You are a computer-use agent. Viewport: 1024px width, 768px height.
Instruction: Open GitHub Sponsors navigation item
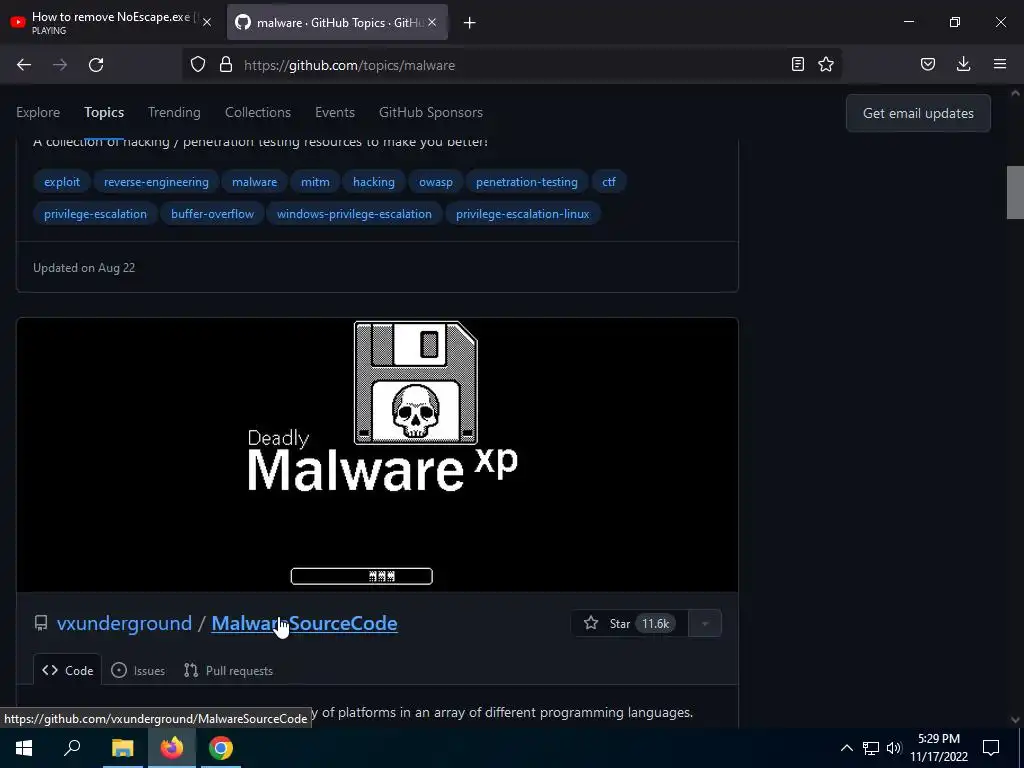431,112
